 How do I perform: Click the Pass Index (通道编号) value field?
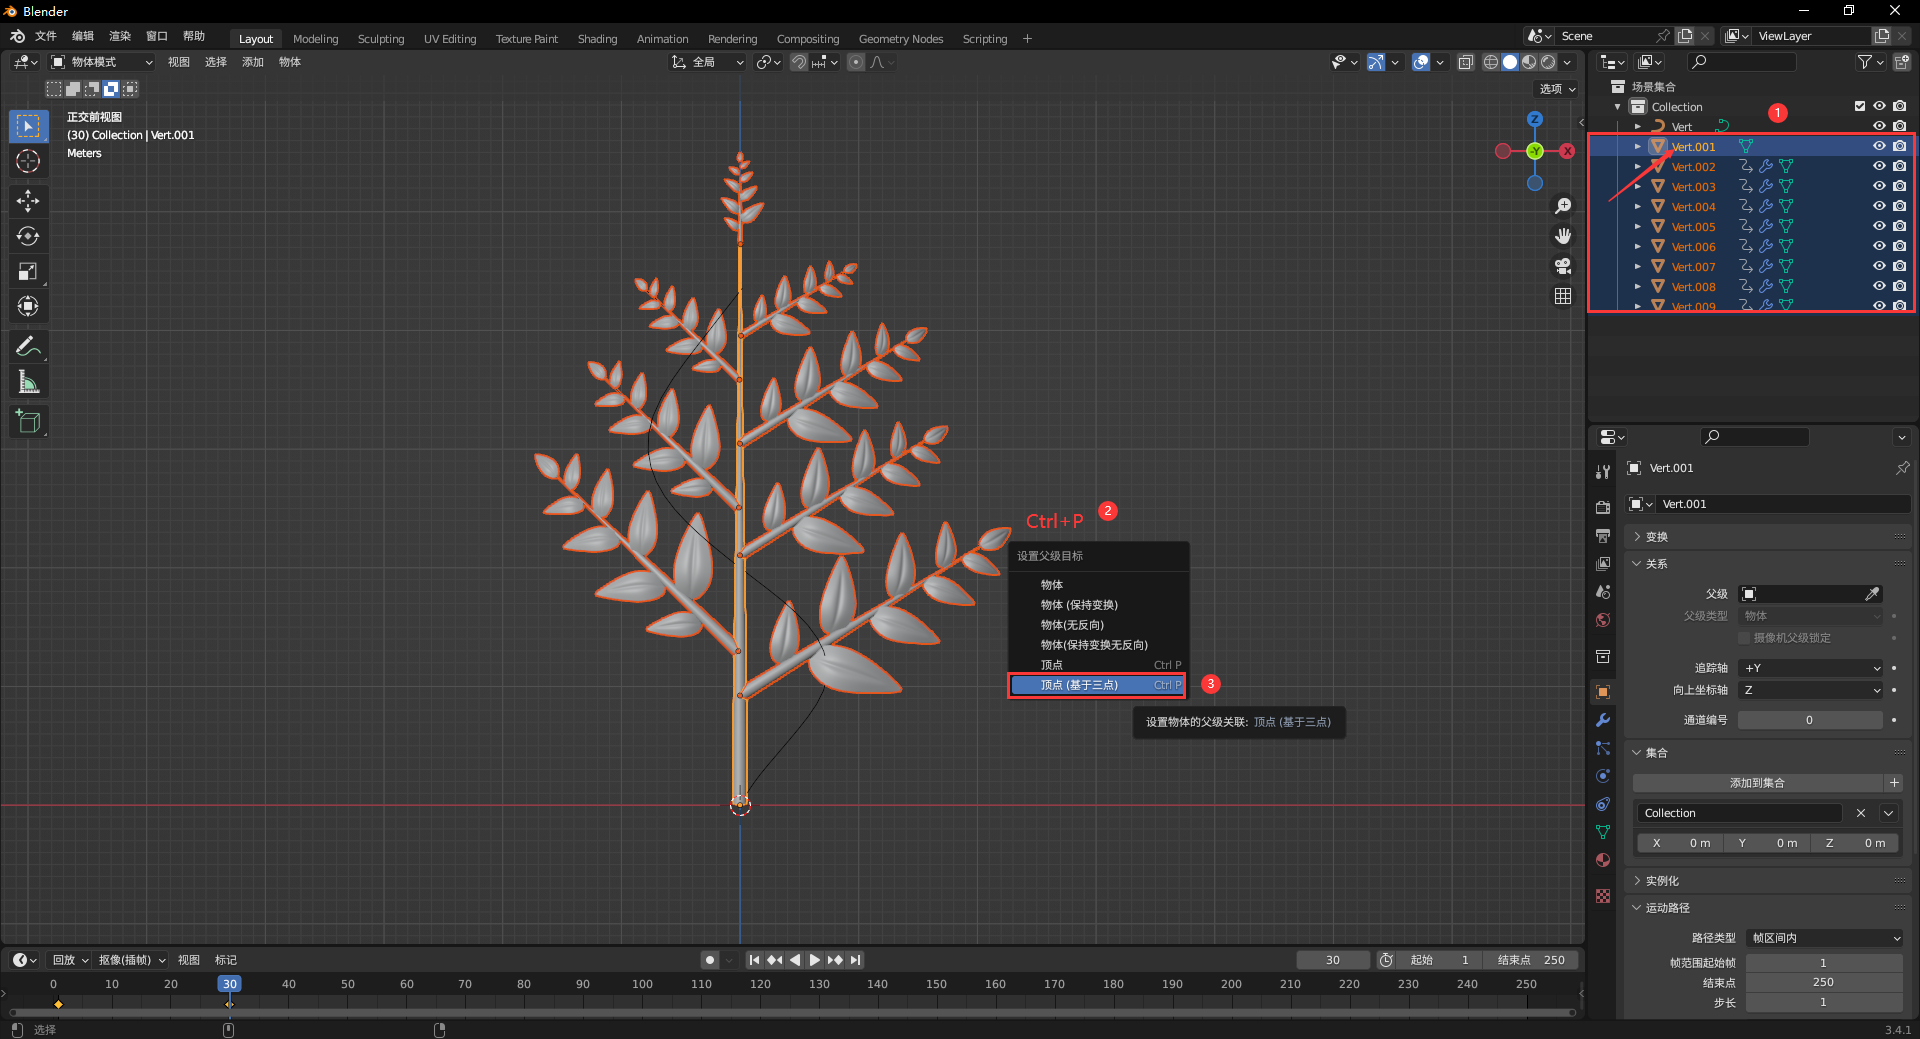pos(1809,720)
